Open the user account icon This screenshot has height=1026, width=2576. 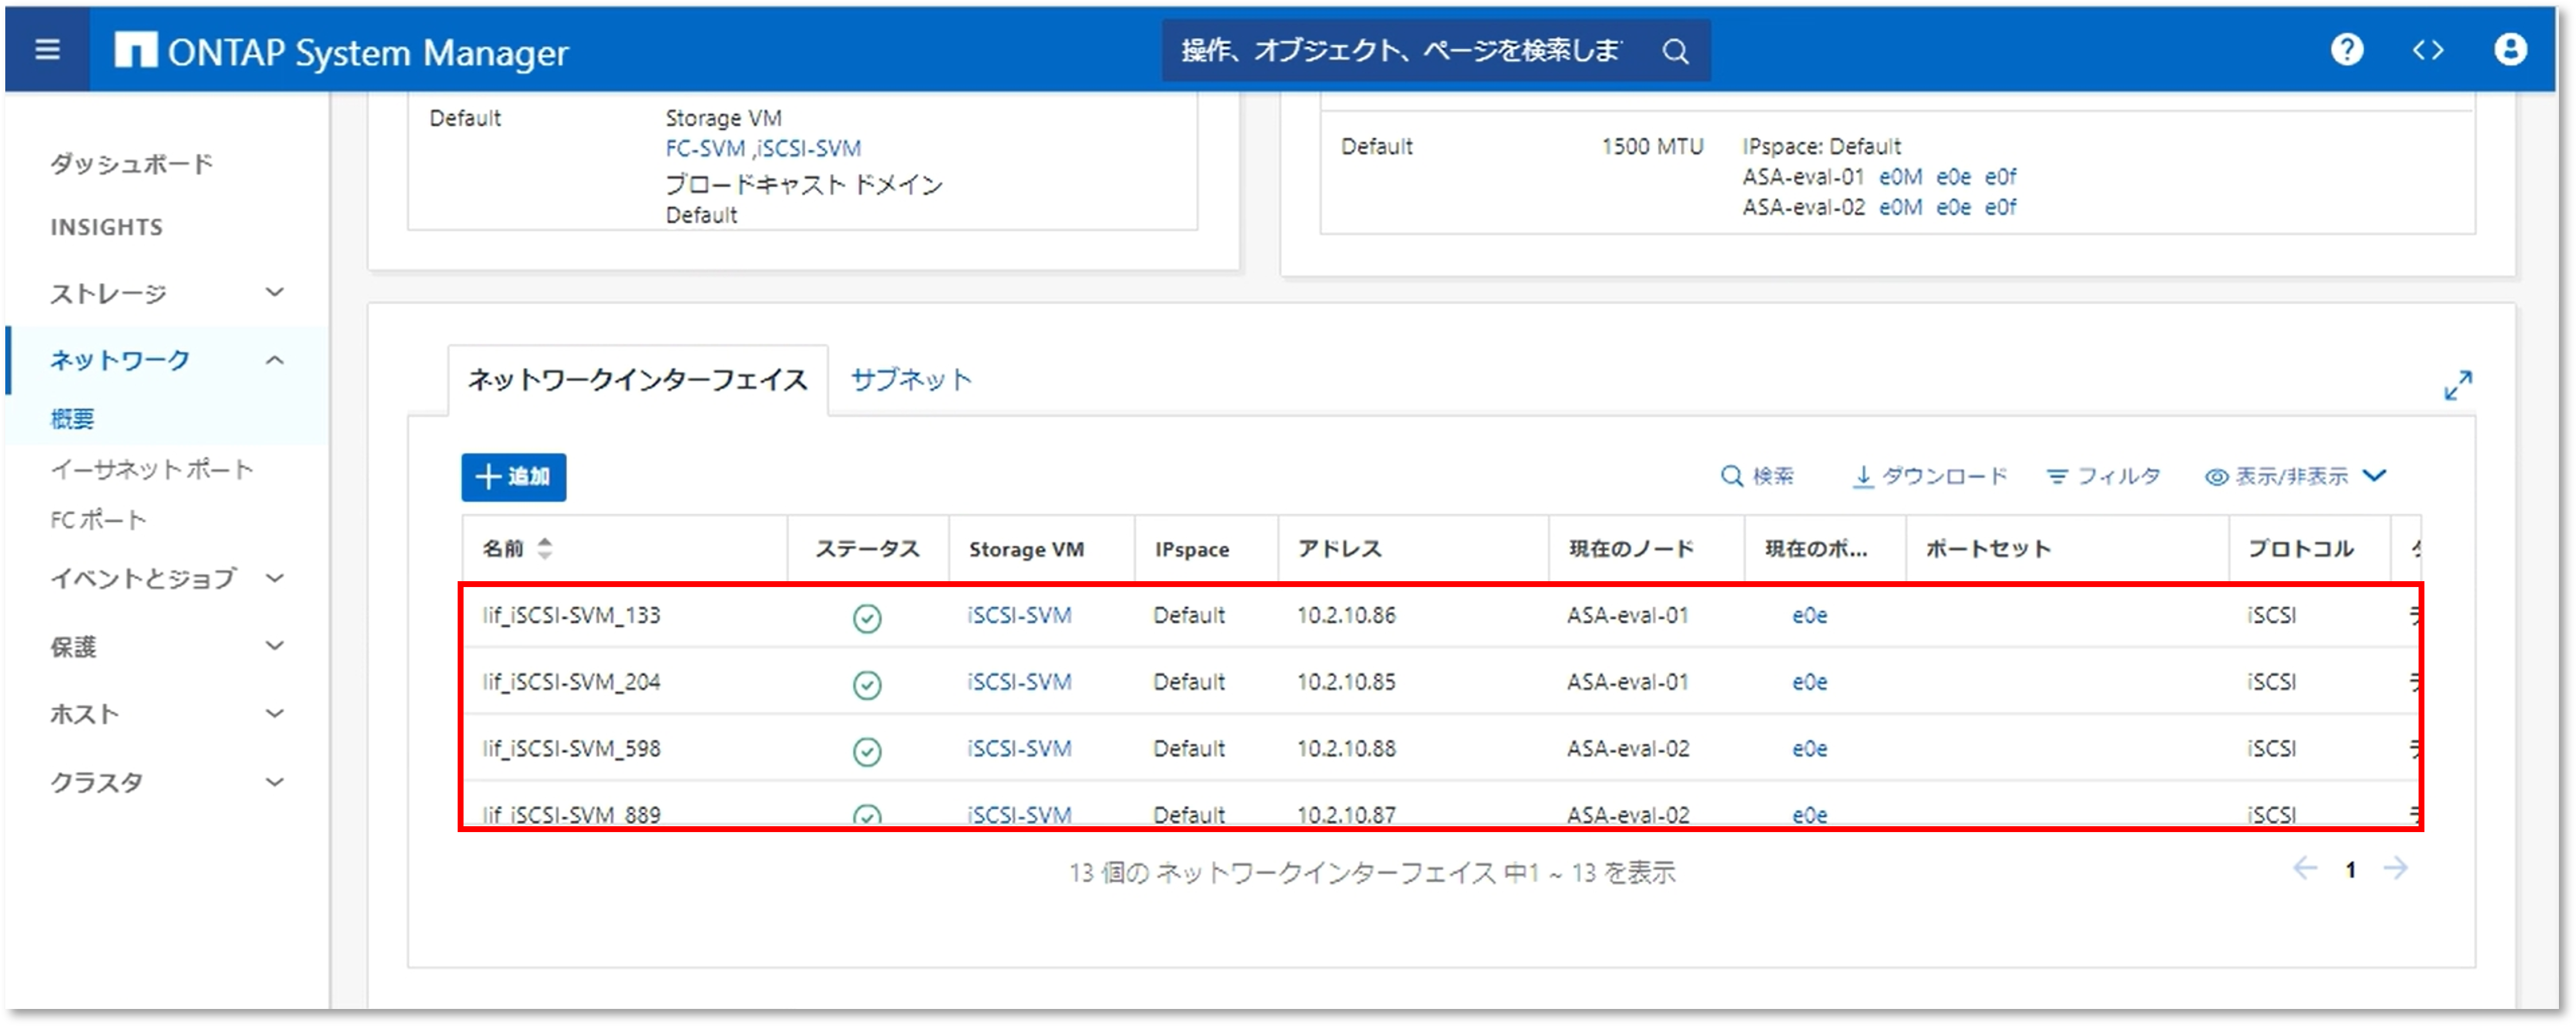click(x=2509, y=49)
